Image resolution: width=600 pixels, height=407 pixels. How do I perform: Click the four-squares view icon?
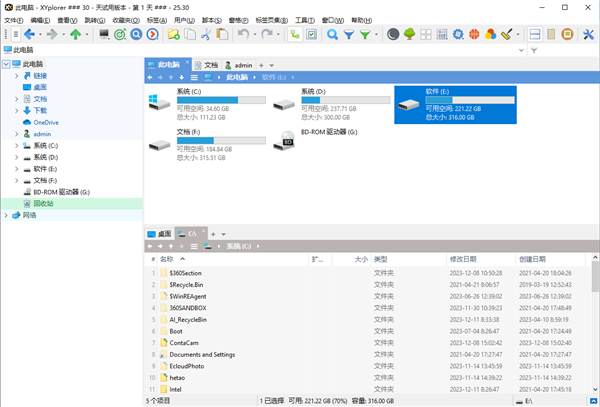click(x=426, y=34)
